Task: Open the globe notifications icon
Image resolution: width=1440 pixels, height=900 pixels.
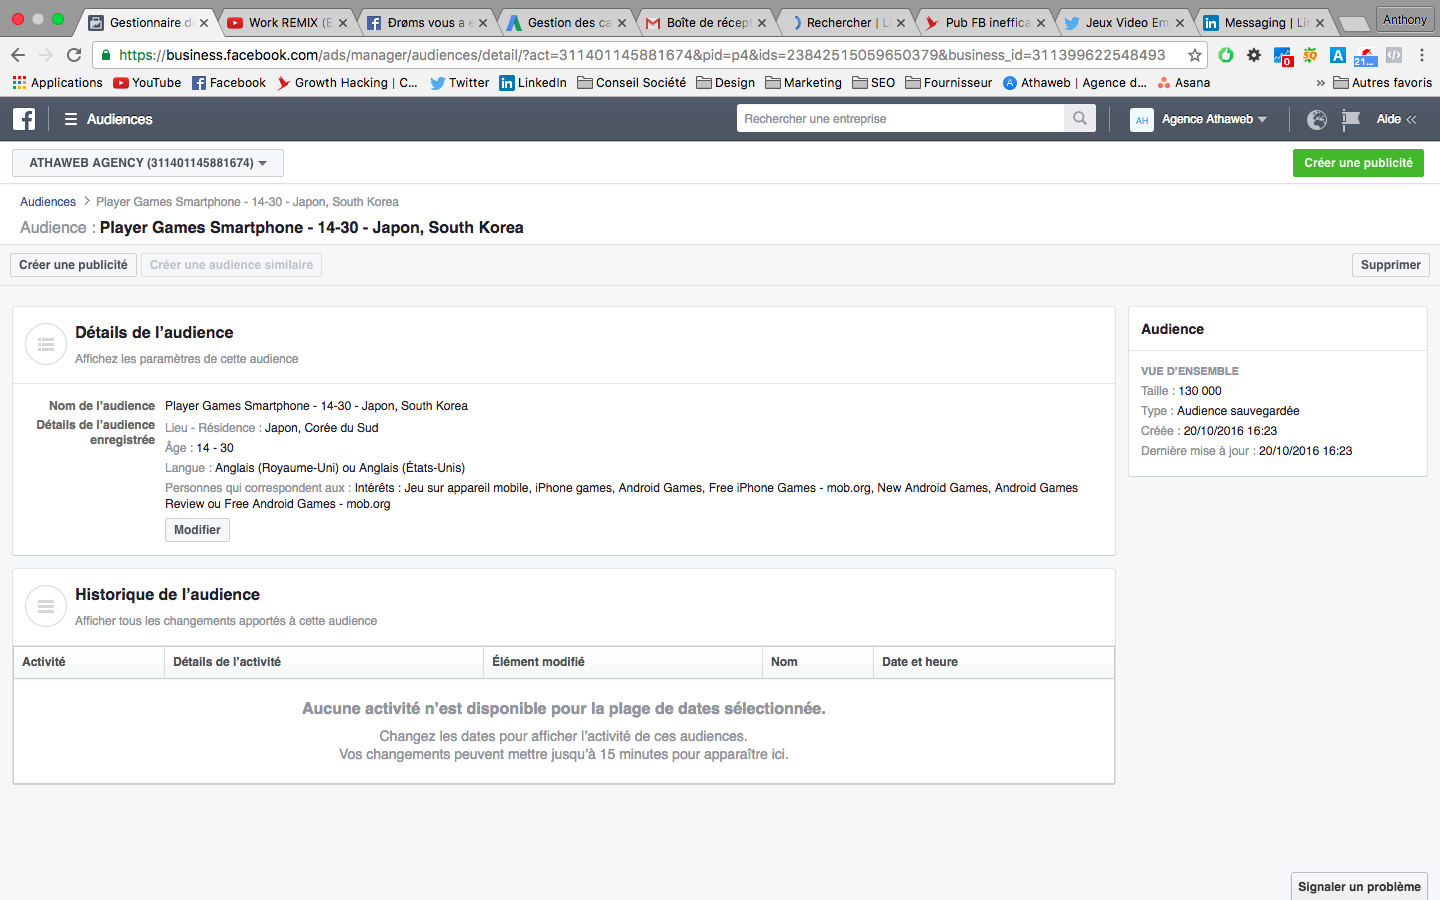Action: click(x=1317, y=119)
